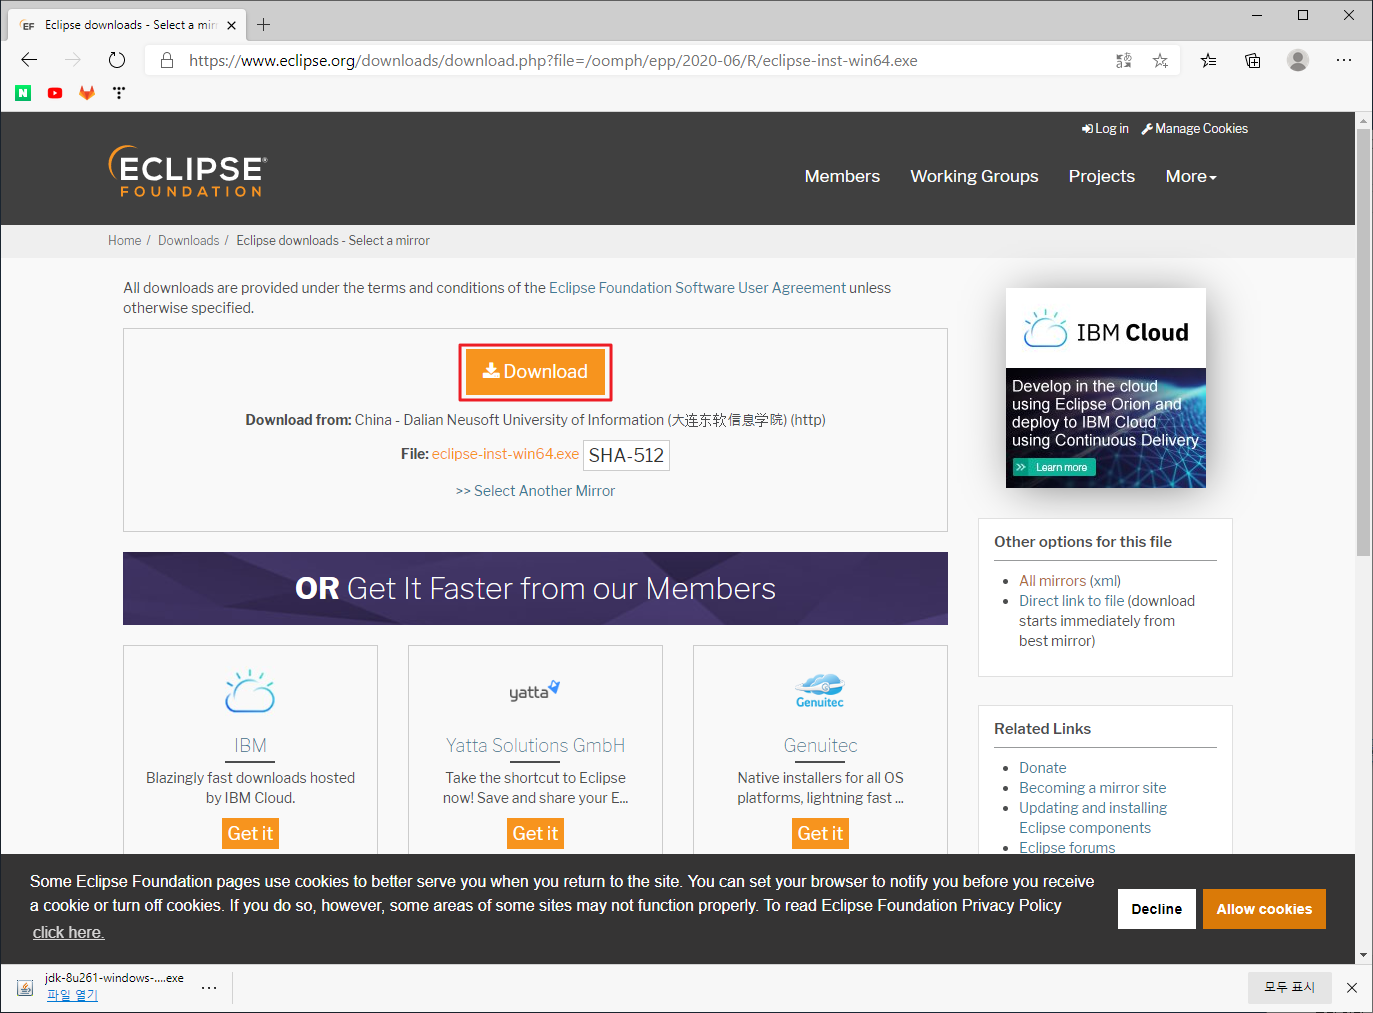The image size is (1373, 1013).
Task: Click the Genuitec logo in members card
Action: tap(820, 691)
